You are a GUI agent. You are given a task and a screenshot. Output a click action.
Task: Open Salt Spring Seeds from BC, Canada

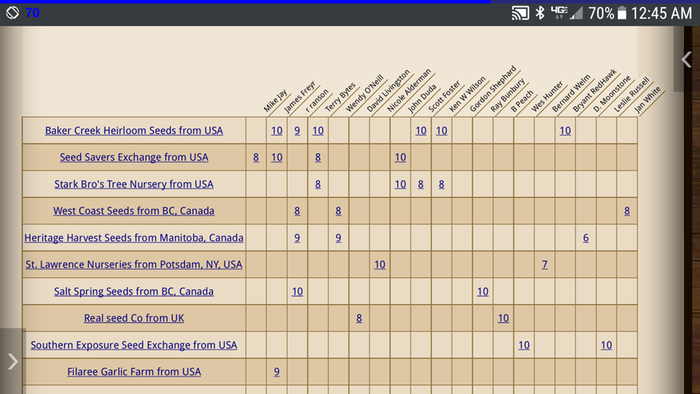[134, 291]
